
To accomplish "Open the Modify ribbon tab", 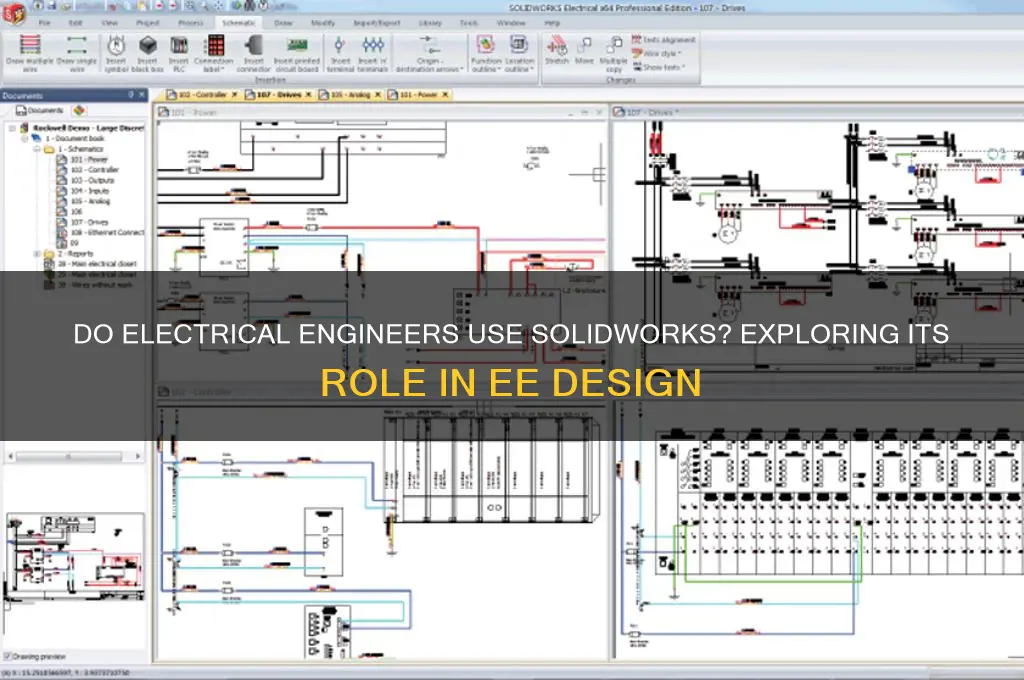I will 323,23.
